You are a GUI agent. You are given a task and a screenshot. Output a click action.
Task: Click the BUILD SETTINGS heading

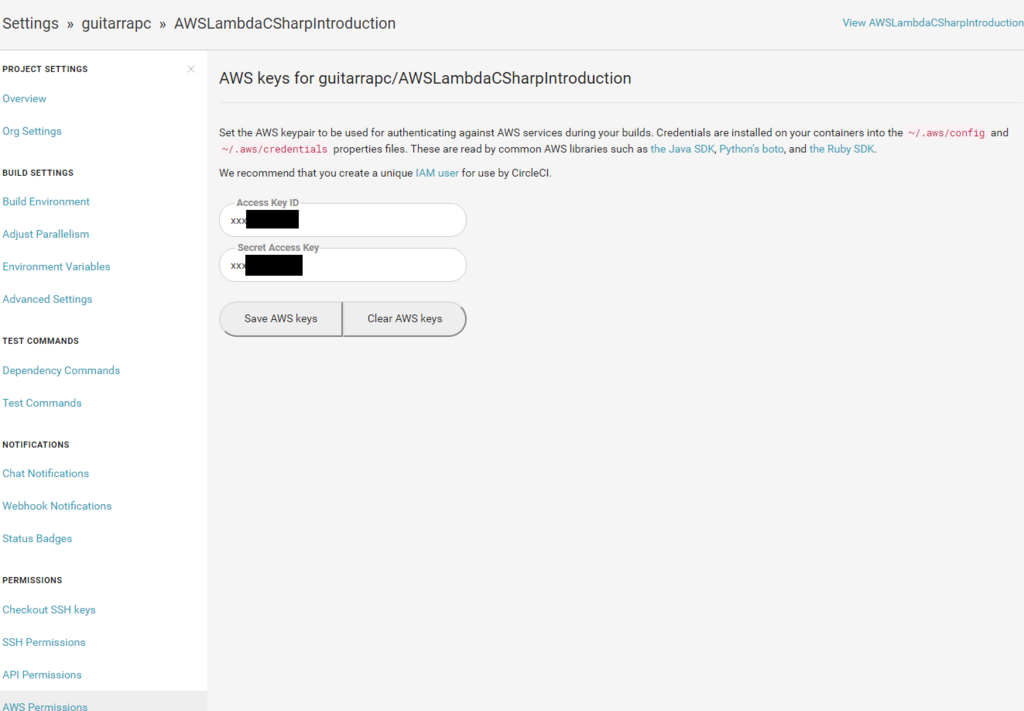tap(38, 173)
